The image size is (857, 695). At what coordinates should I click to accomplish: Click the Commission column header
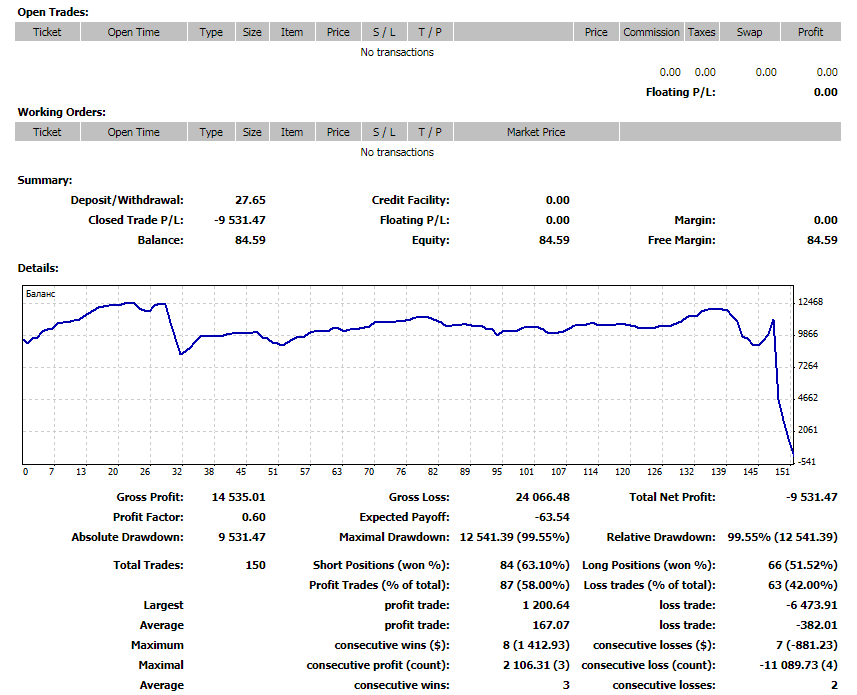click(651, 32)
